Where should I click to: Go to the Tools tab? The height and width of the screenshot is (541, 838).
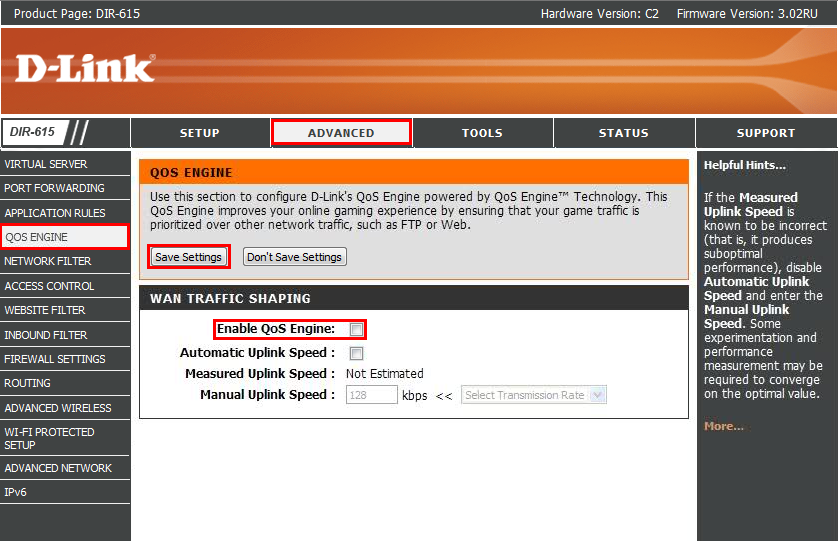click(482, 133)
